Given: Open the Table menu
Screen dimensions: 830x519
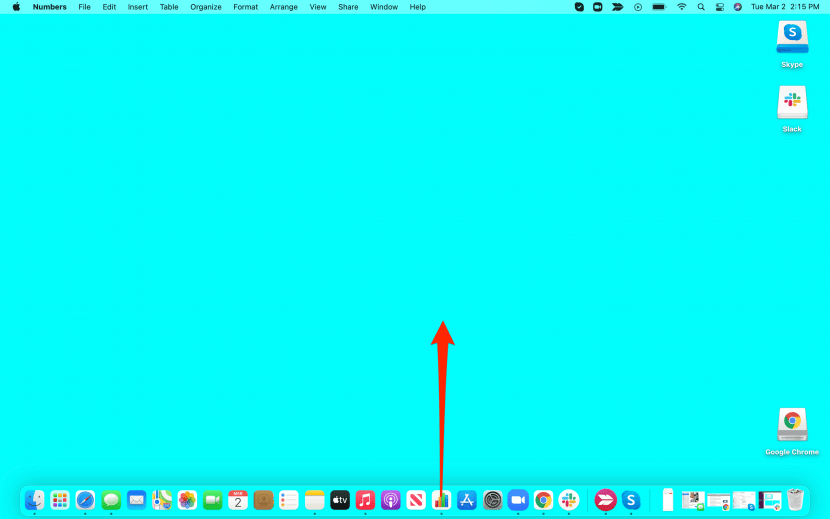Looking at the screenshot, I should (x=169, y=7).
